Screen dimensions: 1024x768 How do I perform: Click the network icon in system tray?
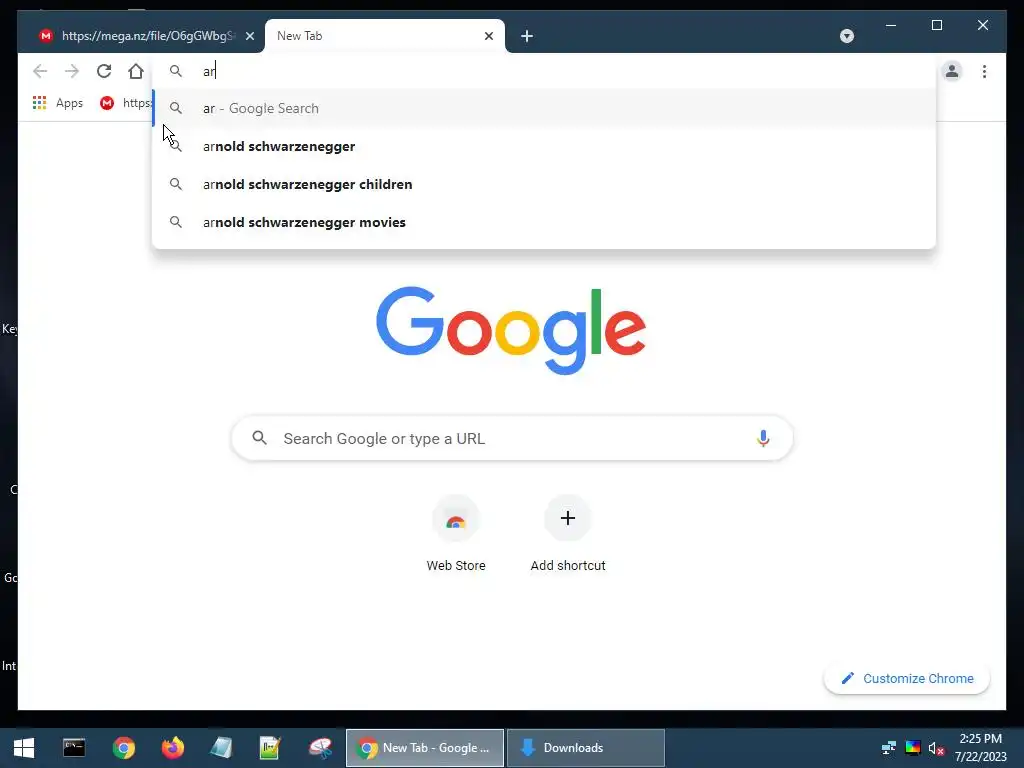889,748
